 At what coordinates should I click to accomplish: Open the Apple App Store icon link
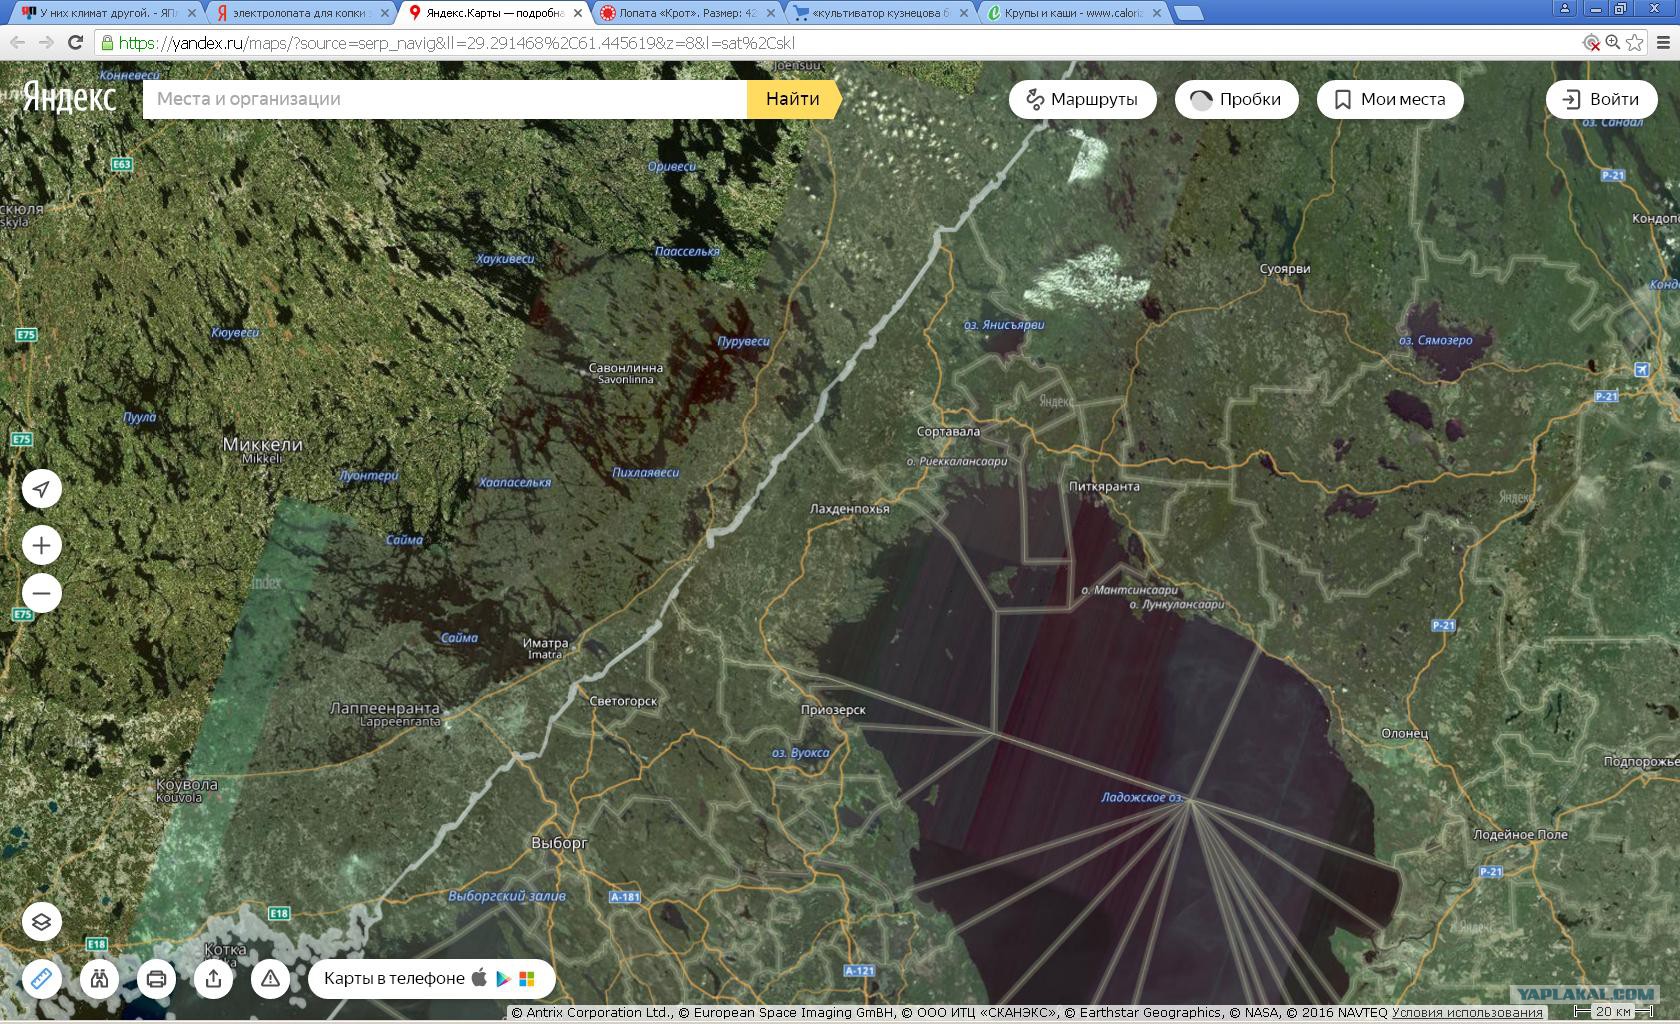480,977
